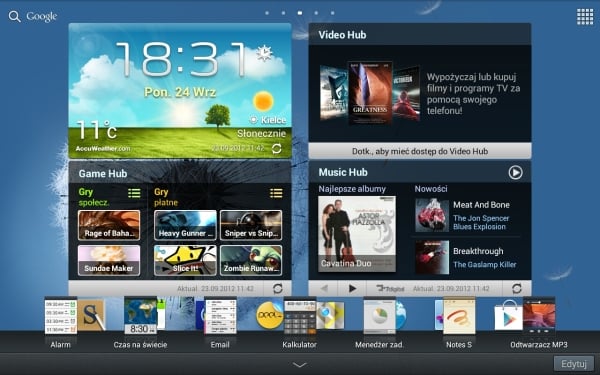This screenshot has width=600, height=375.
Task: Open the Cavatina Duo album cover
Action: [x=357, y=234]
